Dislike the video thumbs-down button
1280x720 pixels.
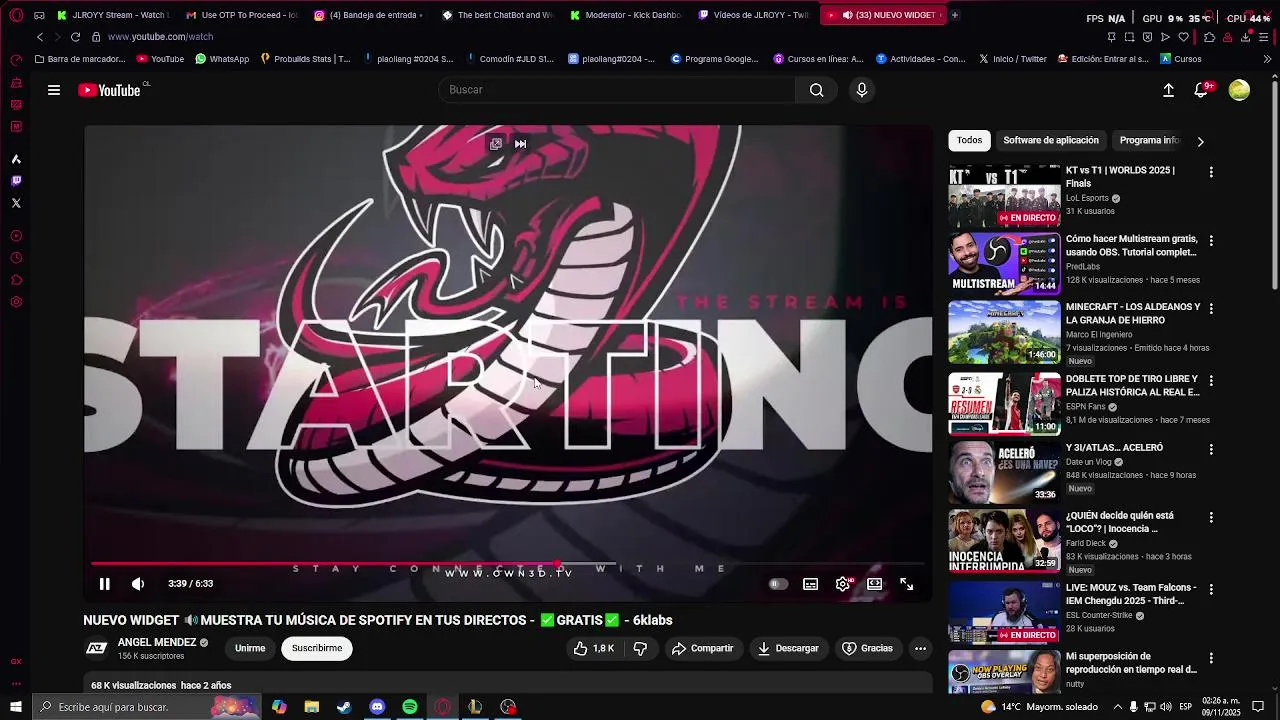pyautogui.click(x=640, y=649)
